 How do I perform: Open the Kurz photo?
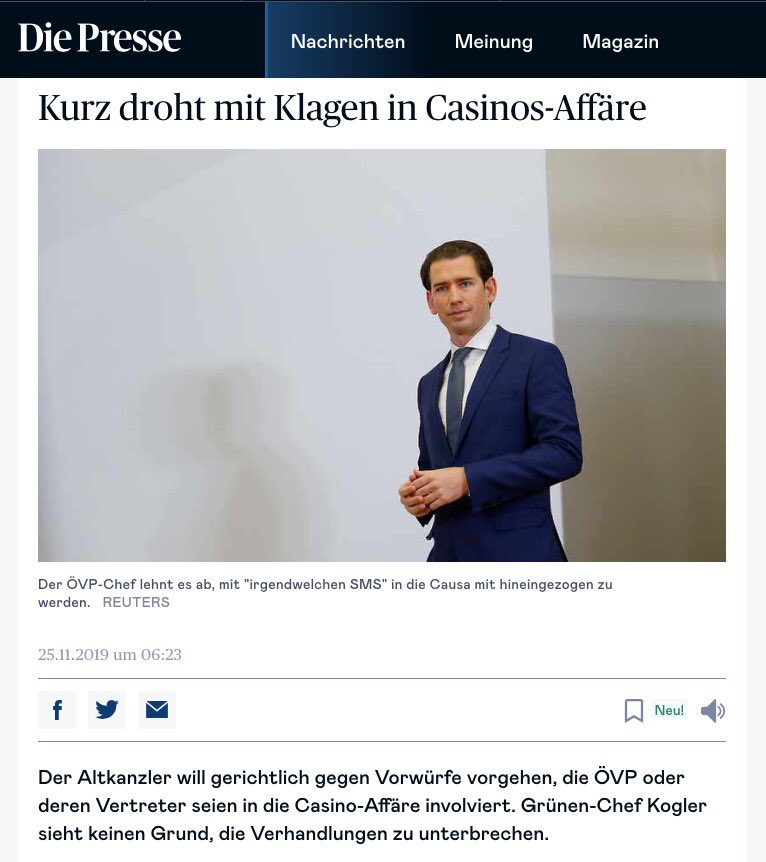(x=382, y=355)
